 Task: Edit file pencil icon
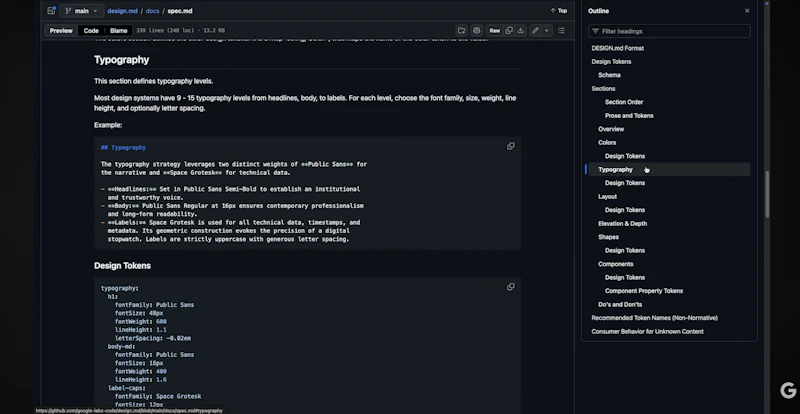coord(535,31)
